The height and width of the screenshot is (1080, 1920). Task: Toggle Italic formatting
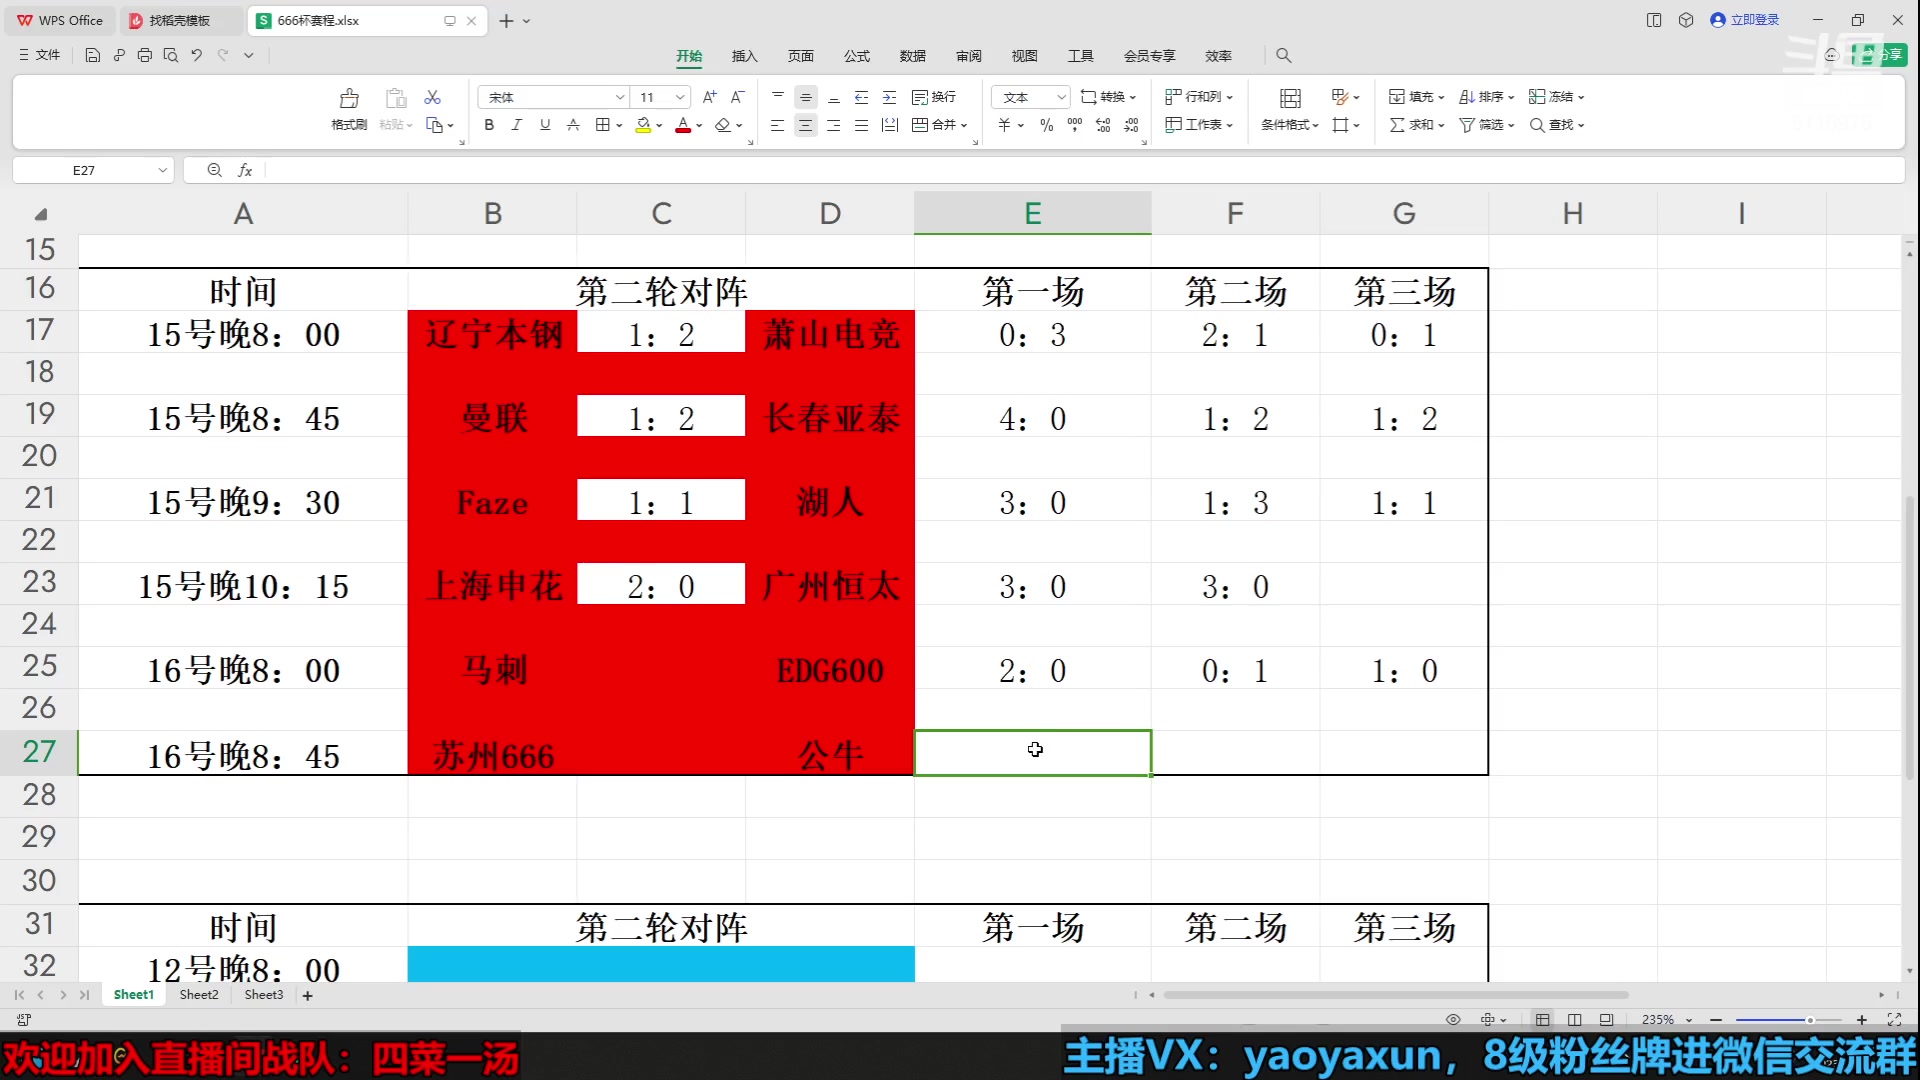[517, 125]
